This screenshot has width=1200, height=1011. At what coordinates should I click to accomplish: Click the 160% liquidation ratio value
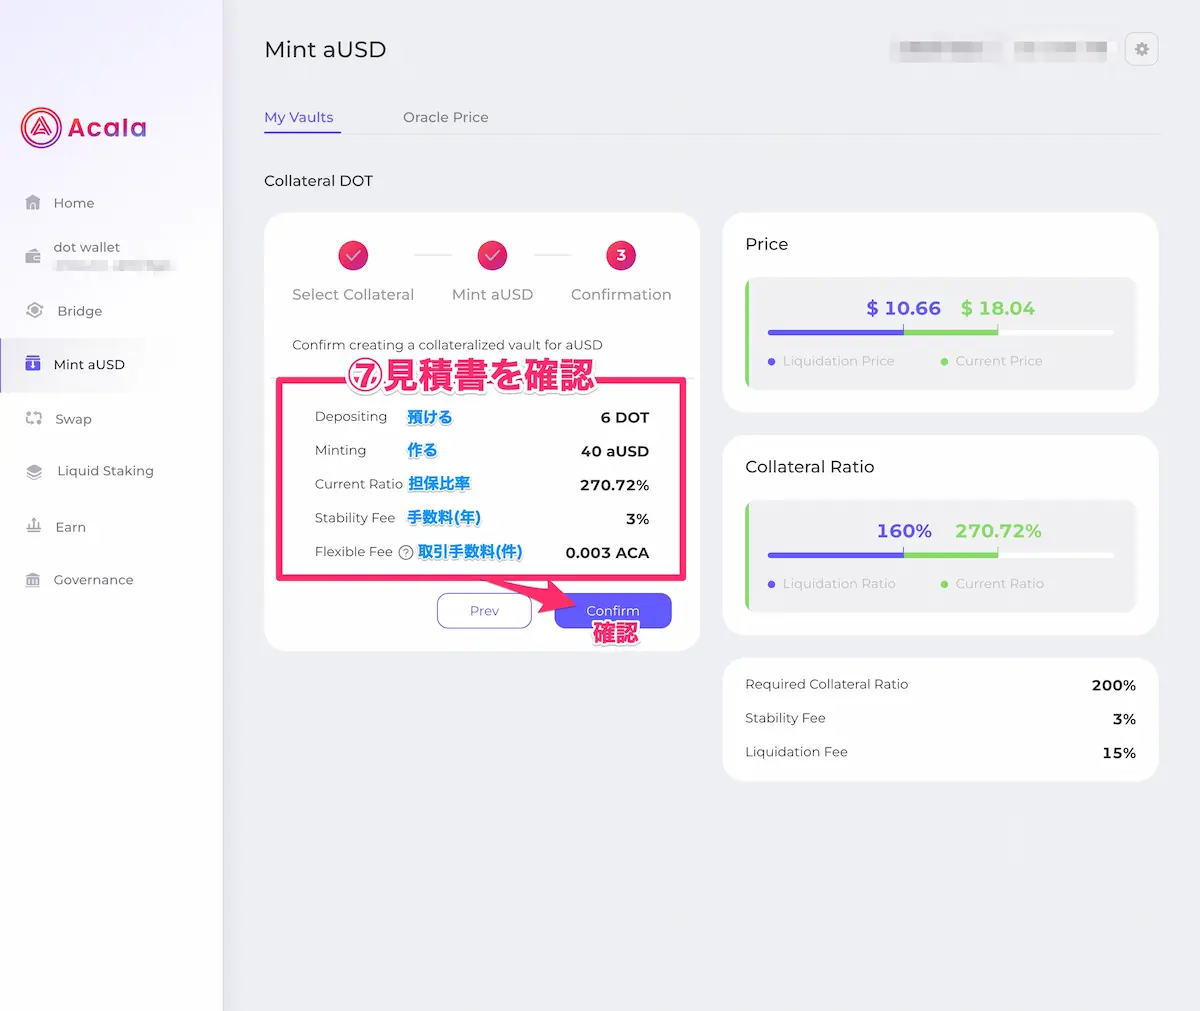click(x=904, y=531)
